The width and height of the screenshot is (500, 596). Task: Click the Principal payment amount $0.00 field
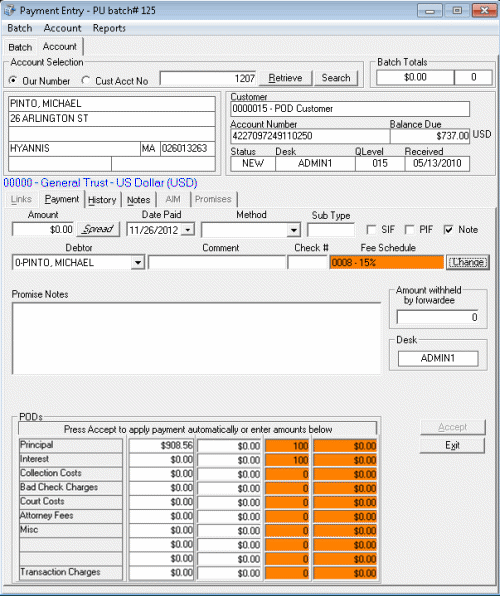click(229, 446)
